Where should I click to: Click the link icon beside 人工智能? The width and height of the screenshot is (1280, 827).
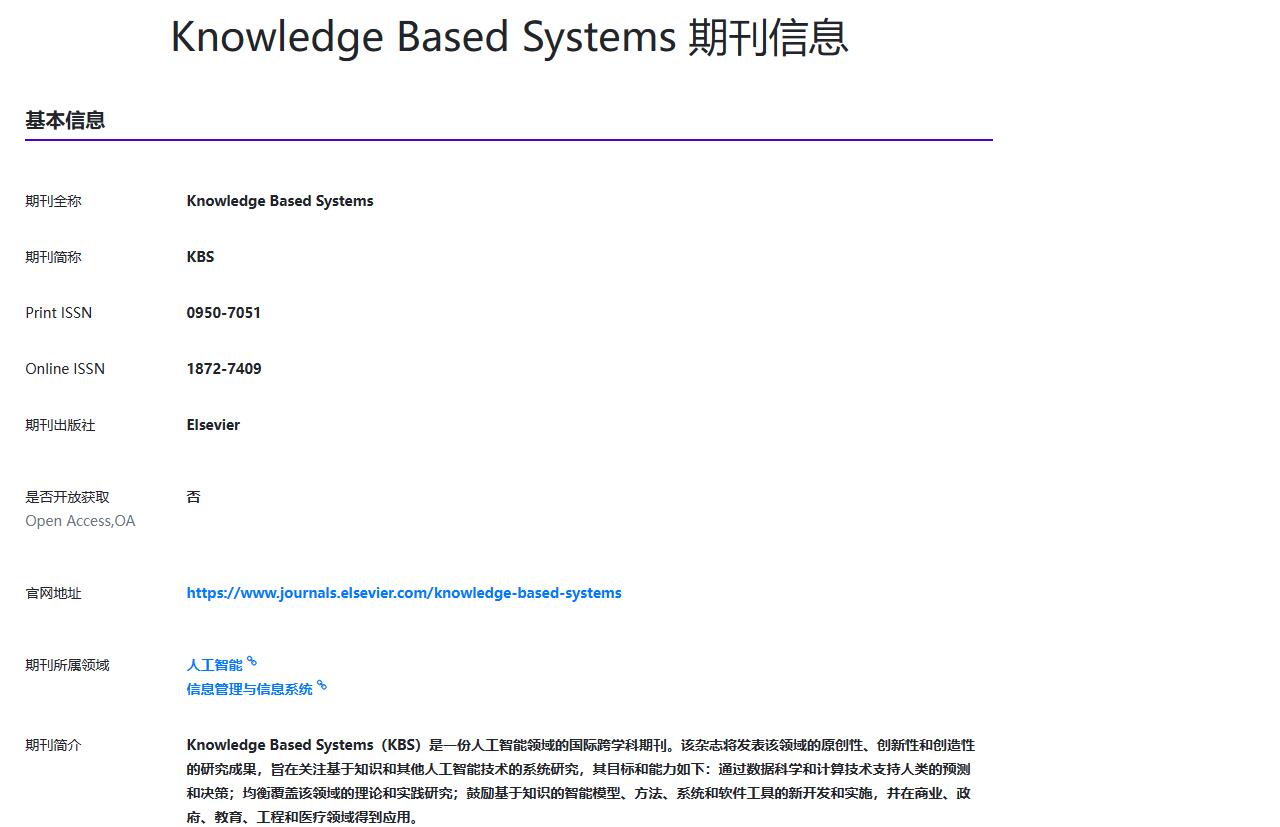(x=252, y=660)
